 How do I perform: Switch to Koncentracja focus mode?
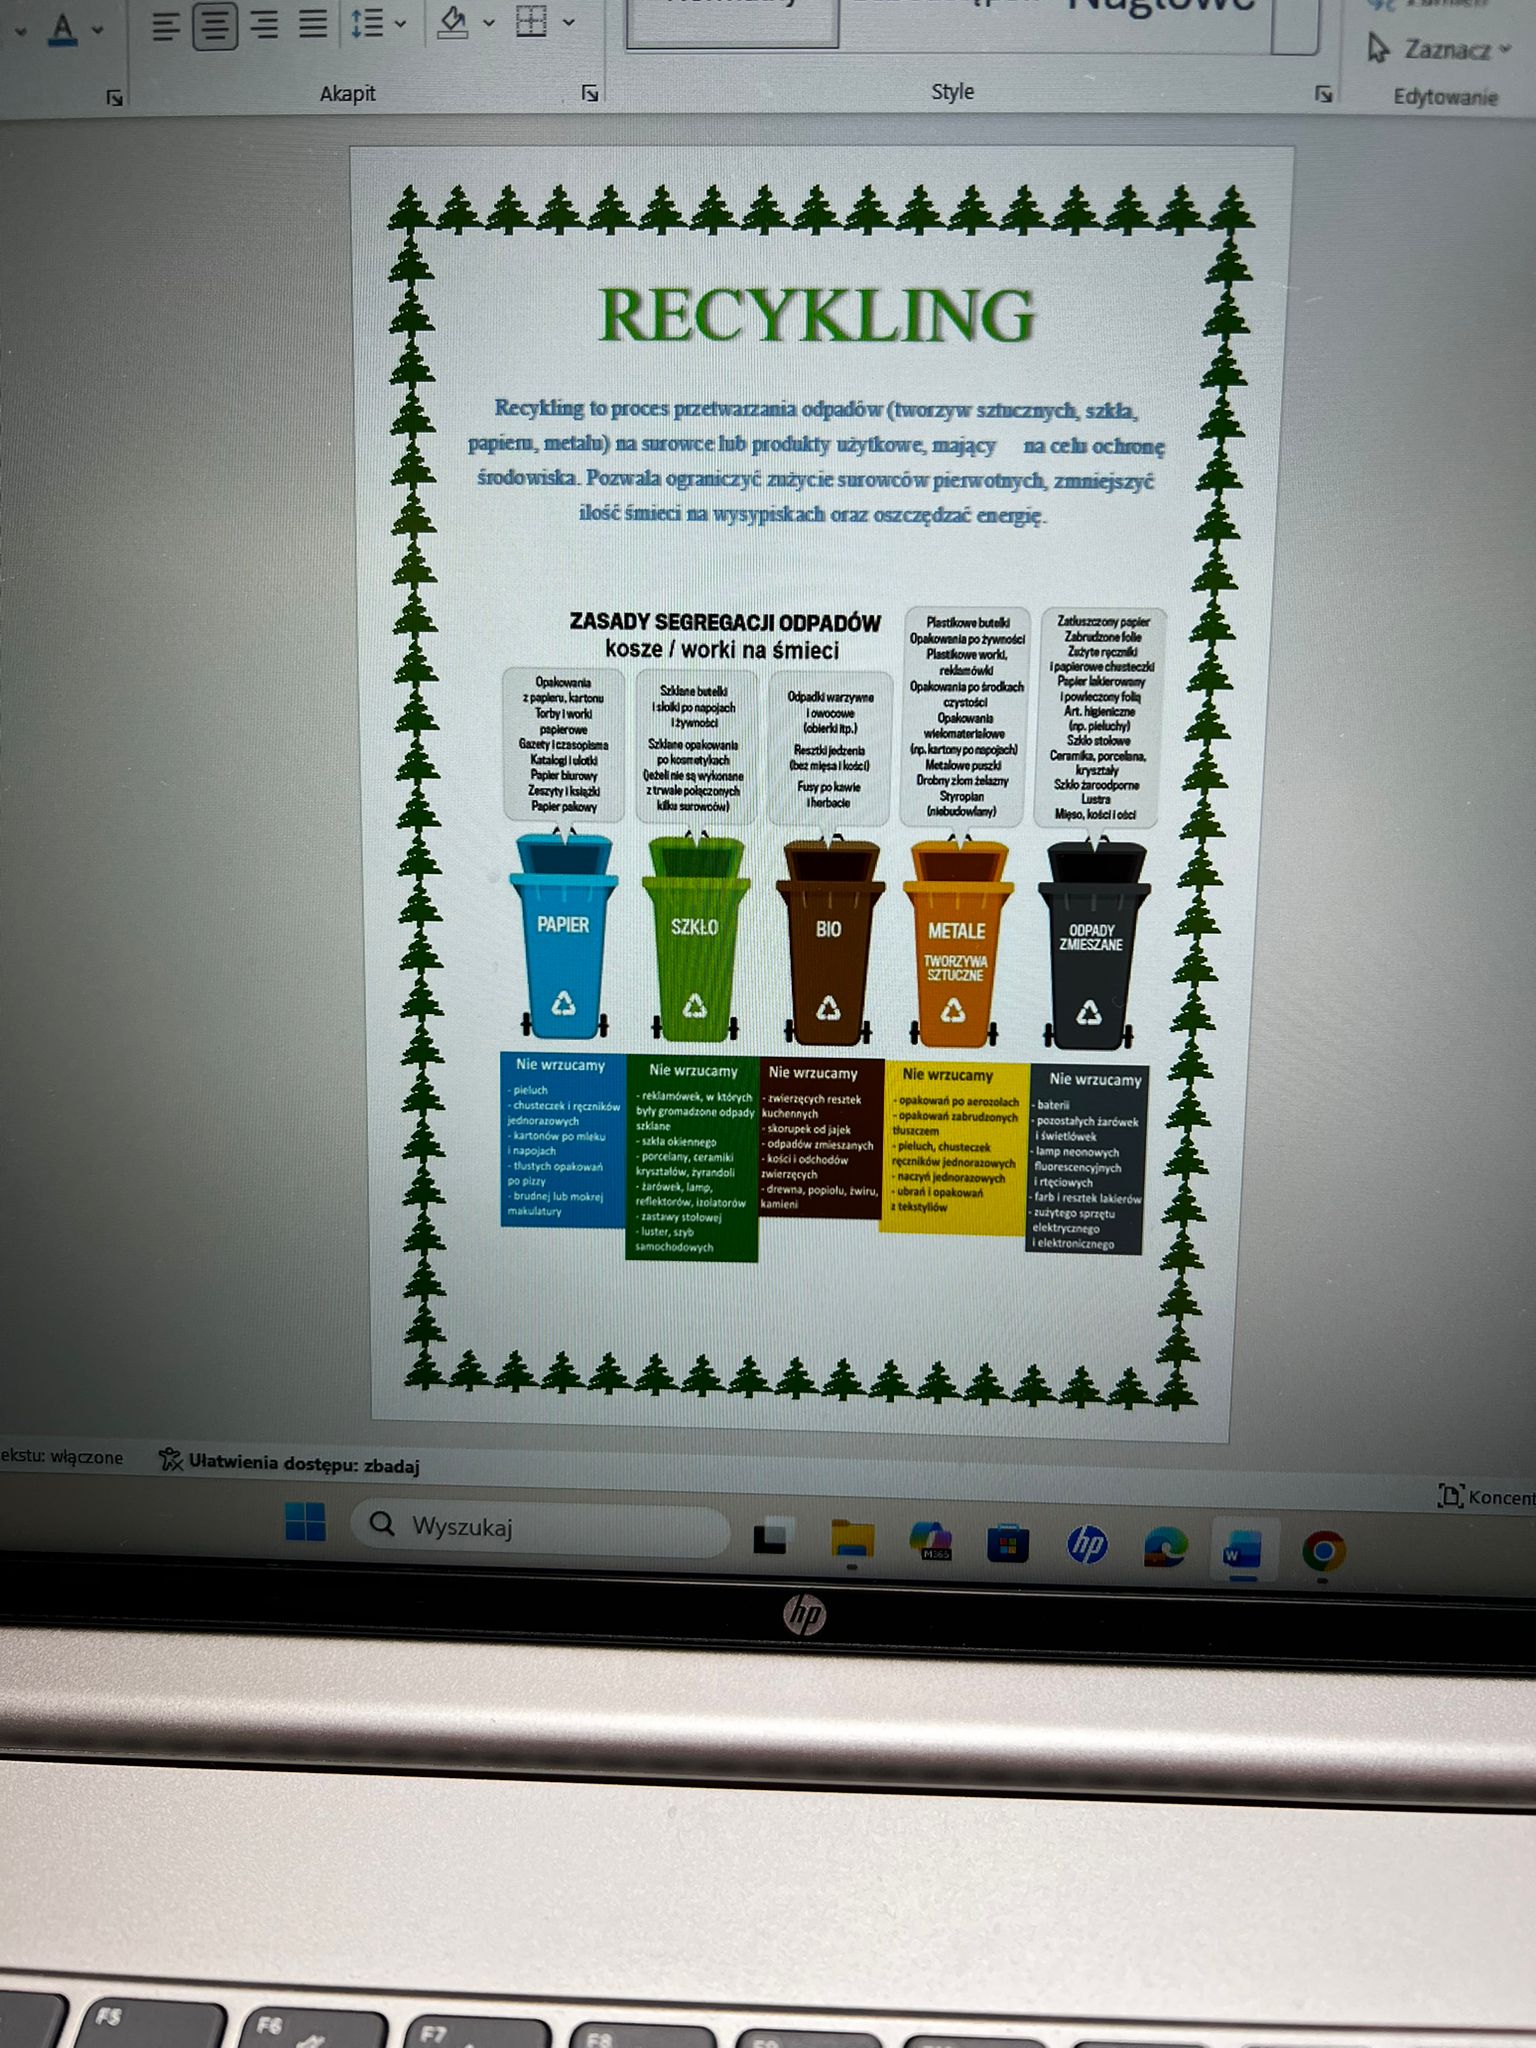coord(1485,1497)
